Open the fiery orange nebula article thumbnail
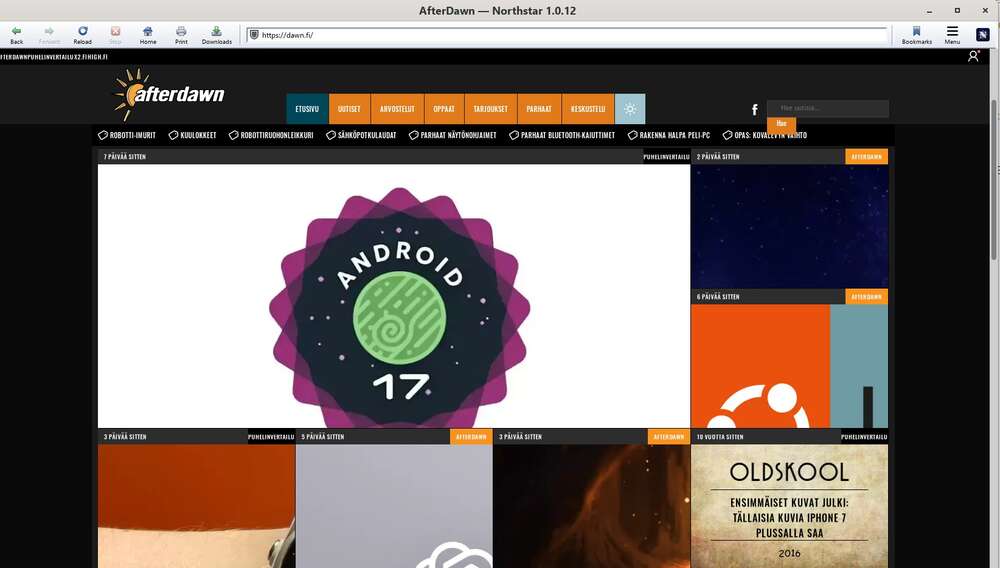 (591, 506)
